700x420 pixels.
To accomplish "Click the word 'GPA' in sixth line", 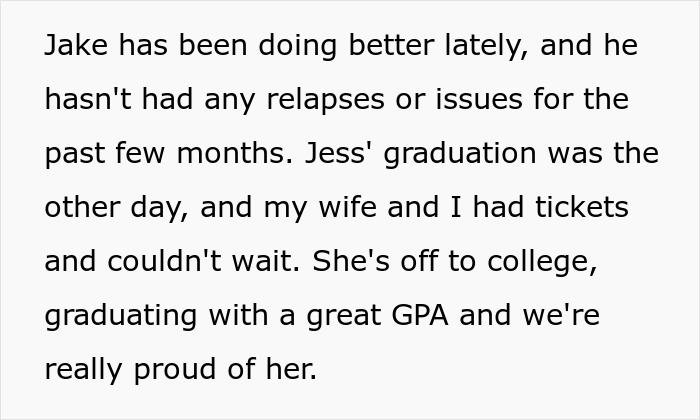I will [420, 315].
